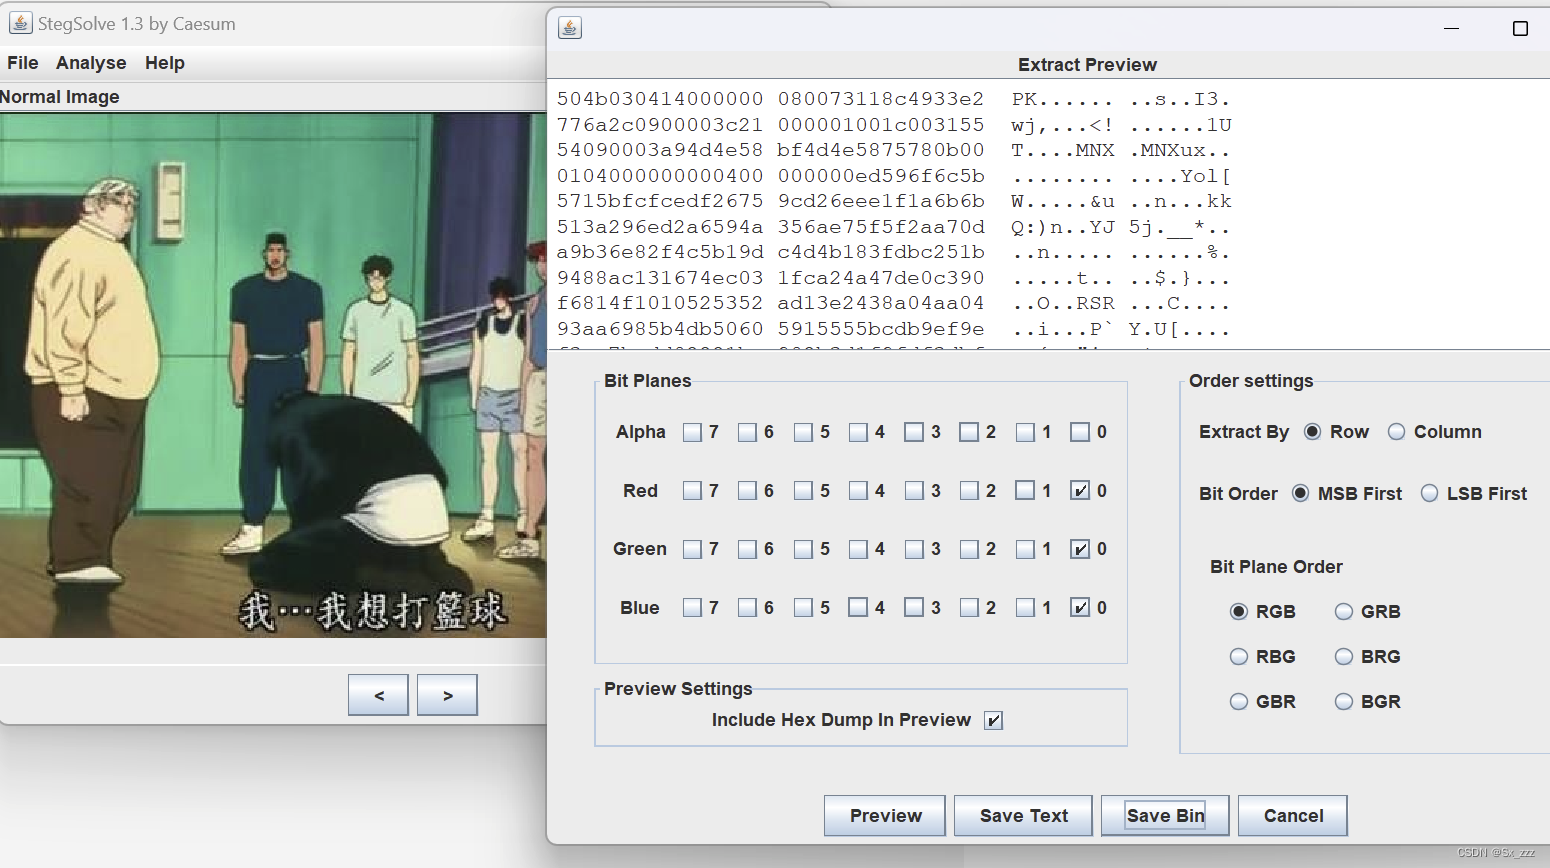
Task: Click the Save Text button
Action: coord(1024,815)
